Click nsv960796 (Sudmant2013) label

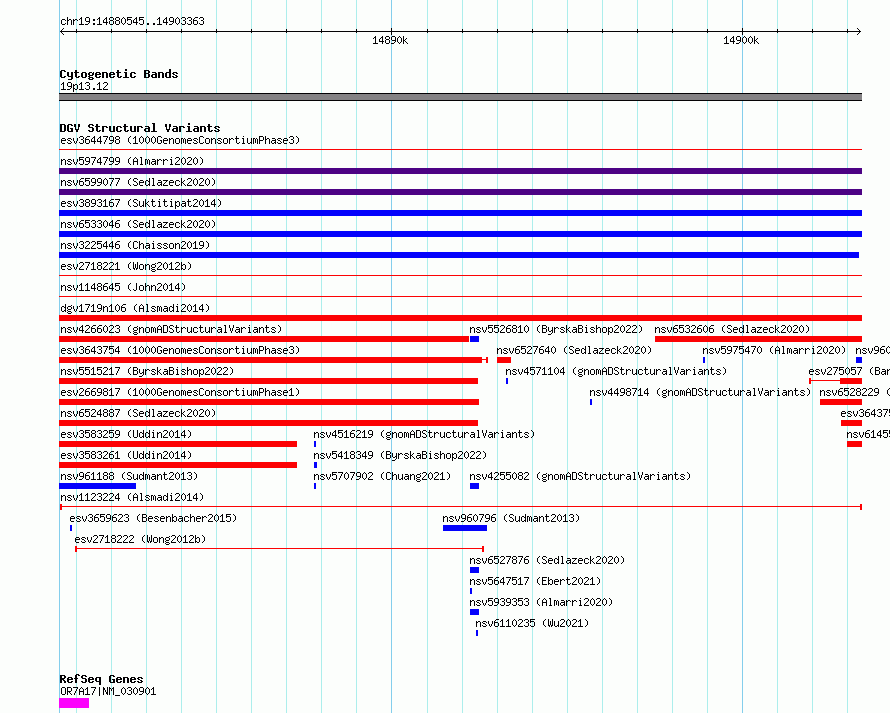(511, 518)
